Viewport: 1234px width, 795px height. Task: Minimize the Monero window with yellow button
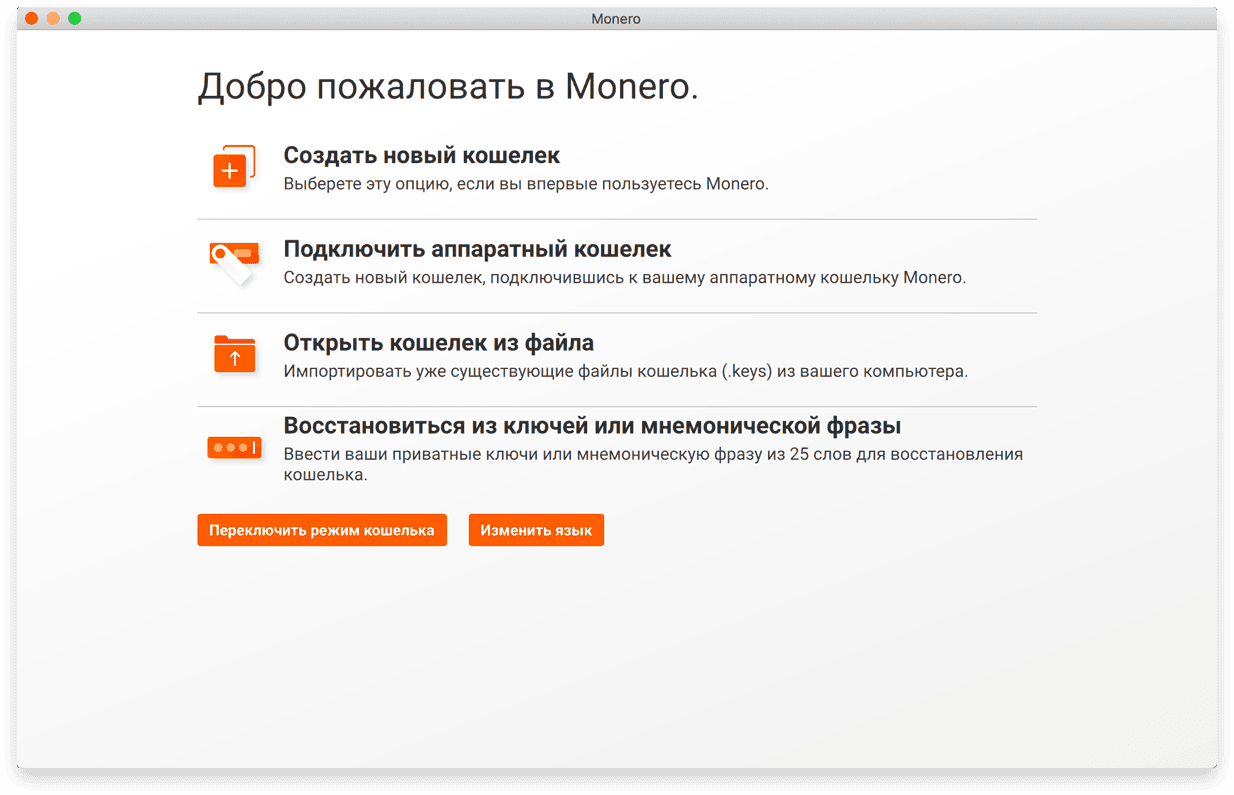[53, 19]
